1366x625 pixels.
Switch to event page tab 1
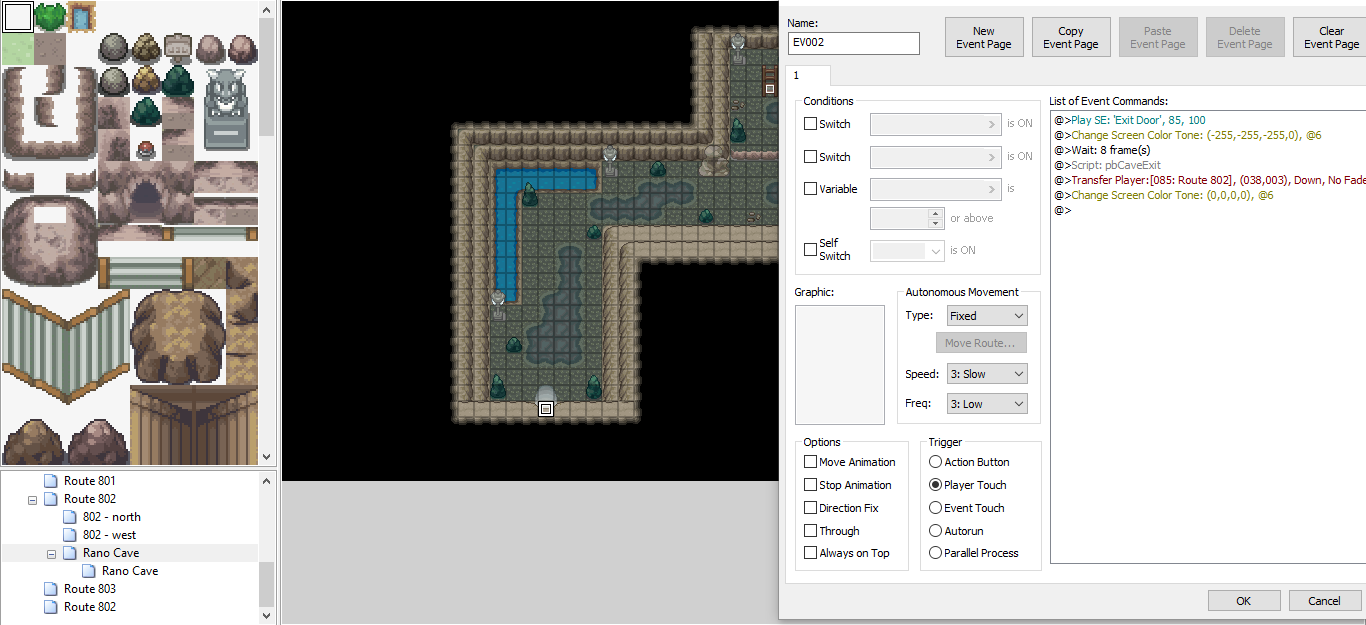point(807,76)
